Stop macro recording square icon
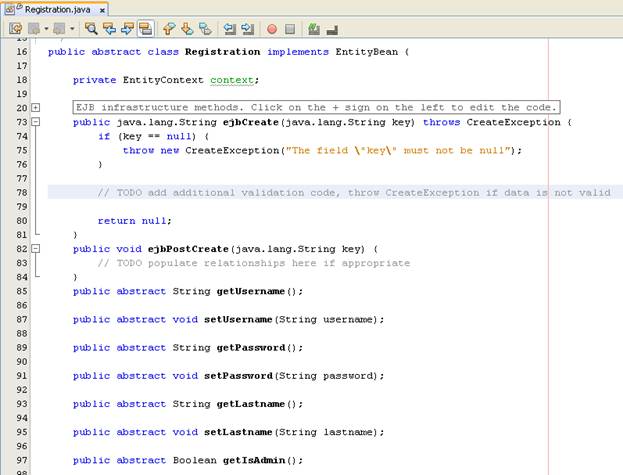The height and width of the screenshot is (475, 623). click(x=290, y=29)
